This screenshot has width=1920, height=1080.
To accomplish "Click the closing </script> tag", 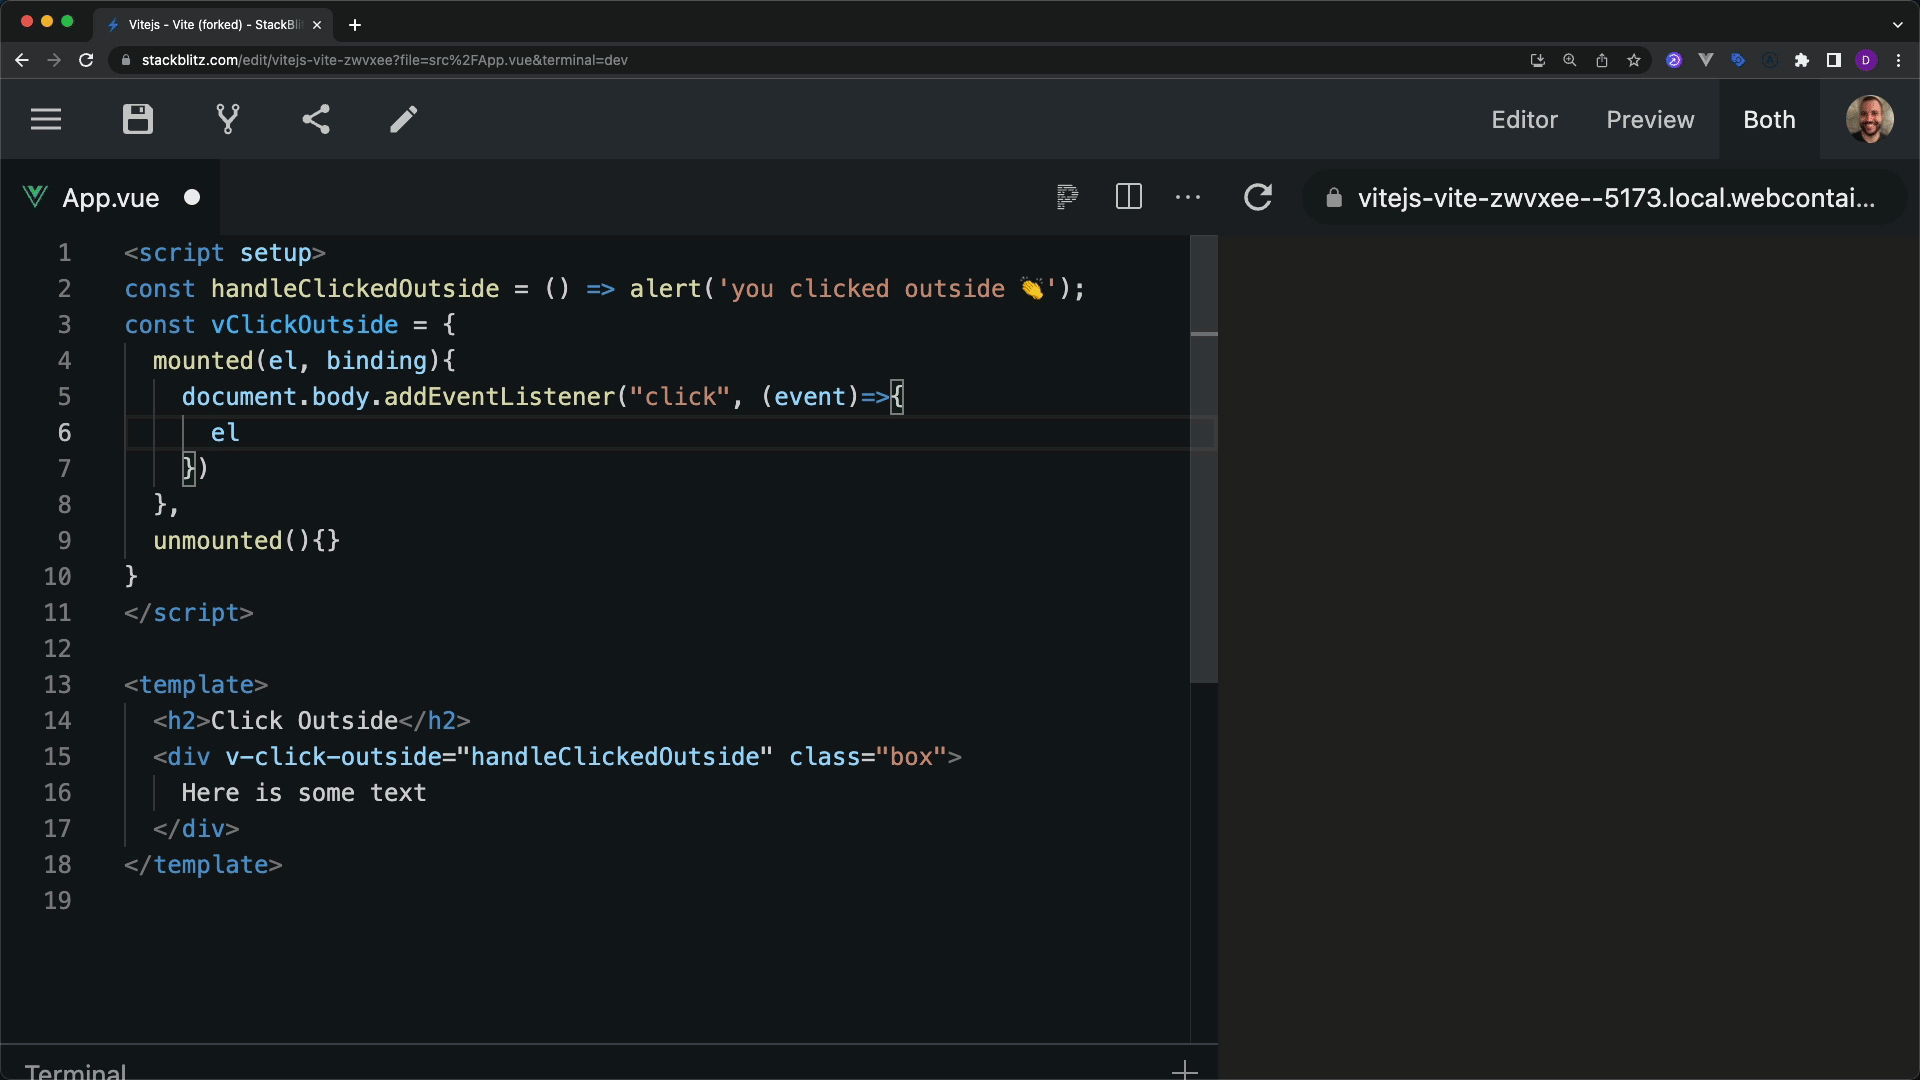I will pyautogui.click(x=189, y=612).
